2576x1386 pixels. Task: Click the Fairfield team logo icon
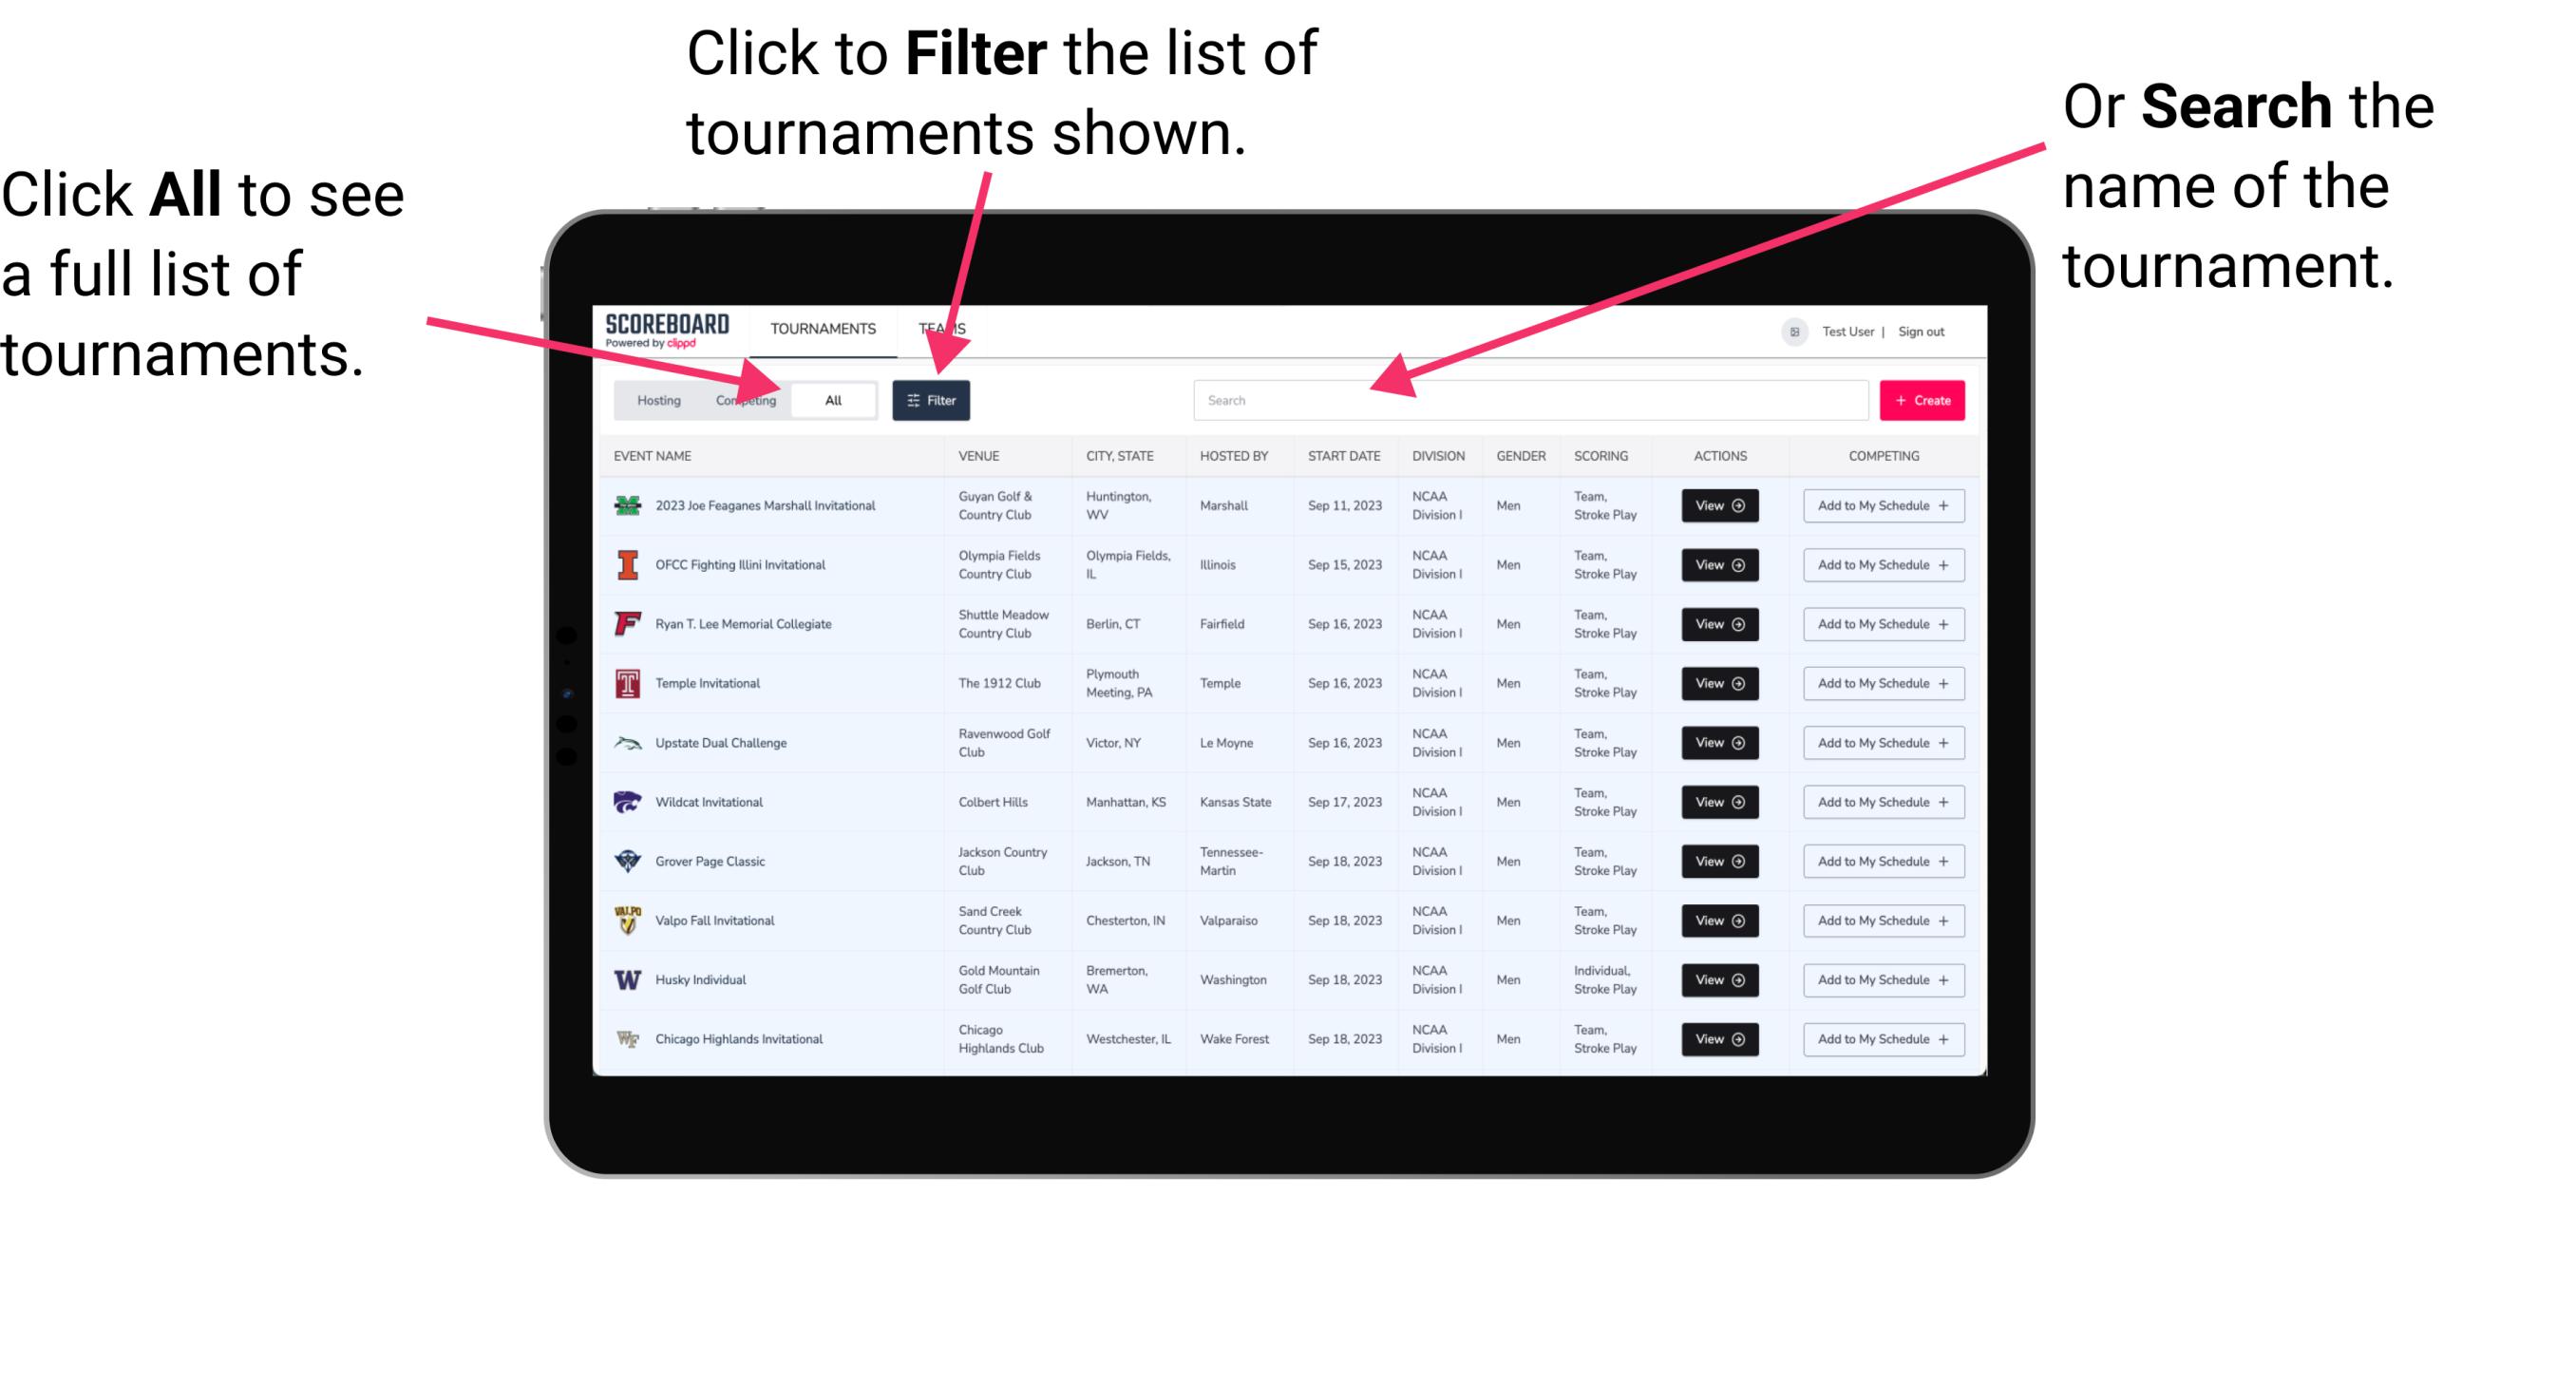(626, 623)
